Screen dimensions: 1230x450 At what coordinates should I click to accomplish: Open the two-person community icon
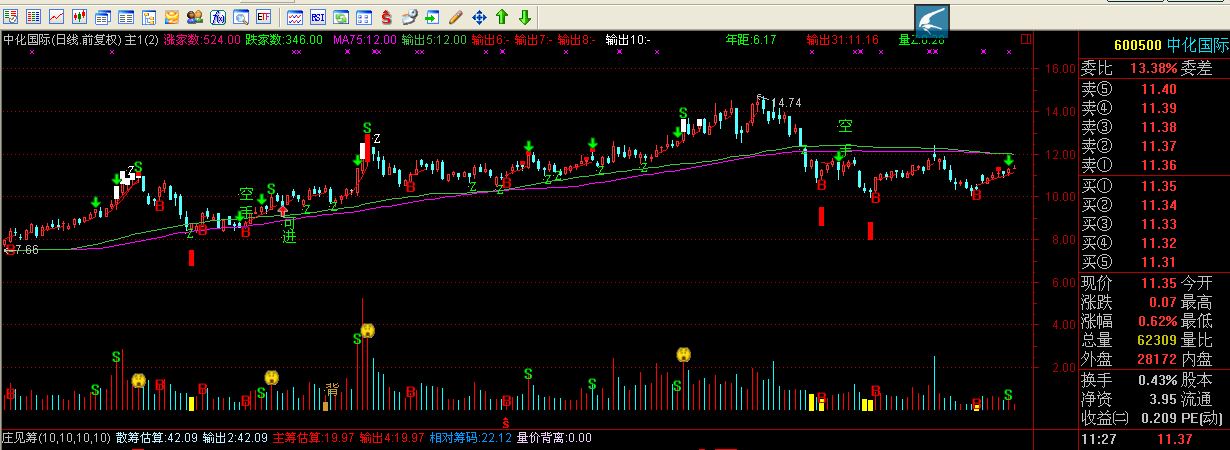point(195,17)
